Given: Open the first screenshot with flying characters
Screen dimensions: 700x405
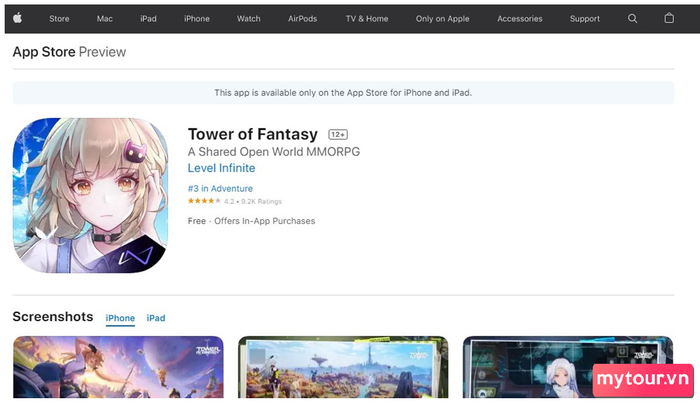Looking at the screenshot, I should pyautogui.click(x=118, y=367).
